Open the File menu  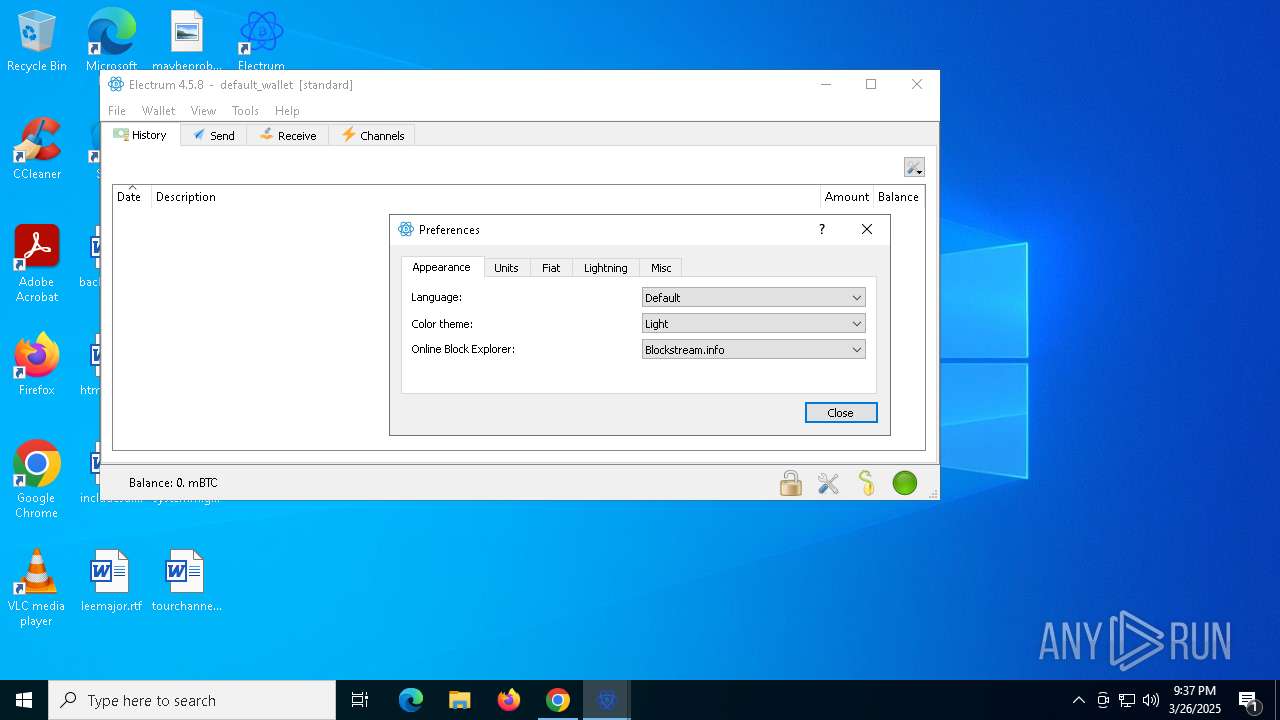click(117, 111)
